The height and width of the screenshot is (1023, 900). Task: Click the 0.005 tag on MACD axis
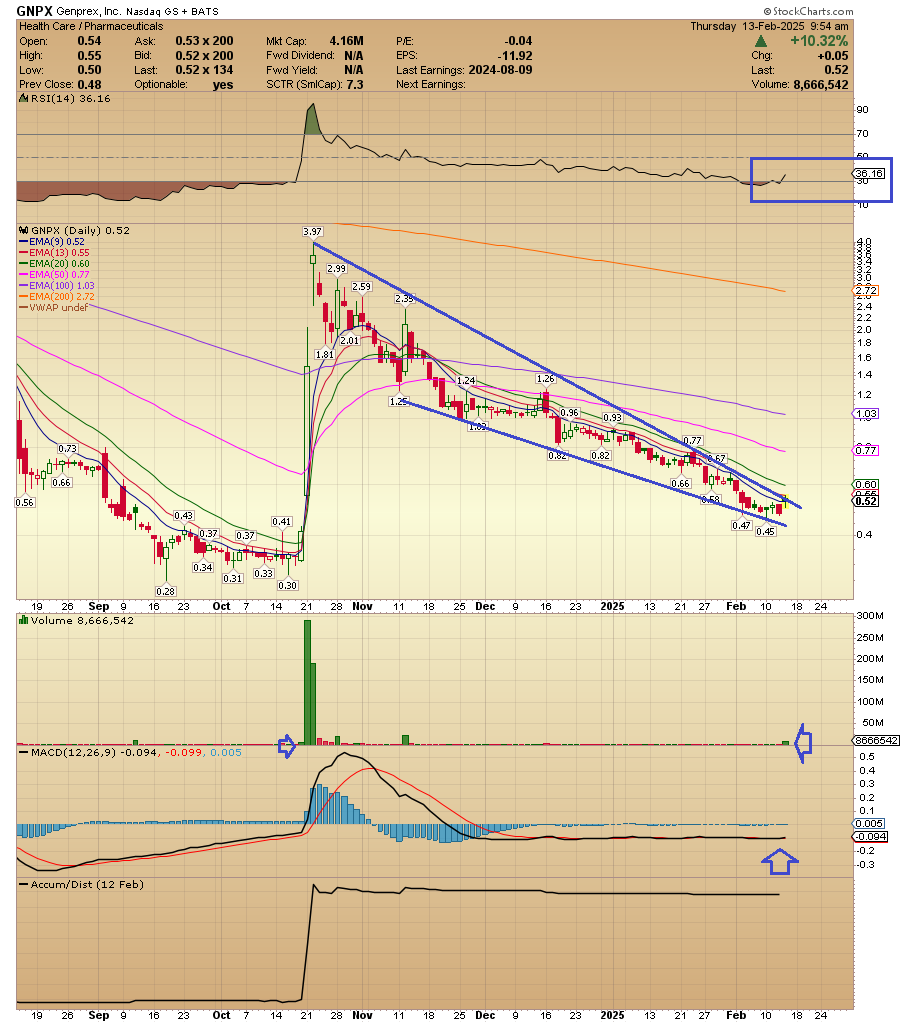click(869, 823)
